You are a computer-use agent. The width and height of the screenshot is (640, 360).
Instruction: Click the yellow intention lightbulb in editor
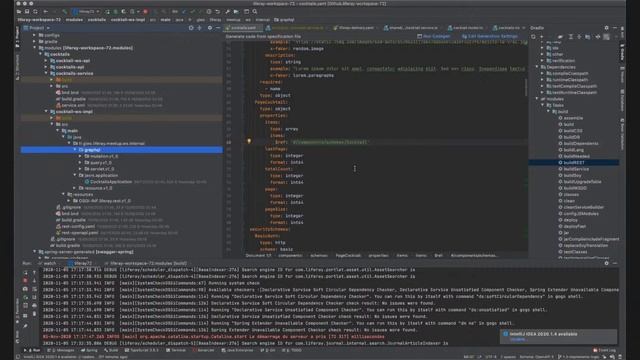click(x=249, y=141)
